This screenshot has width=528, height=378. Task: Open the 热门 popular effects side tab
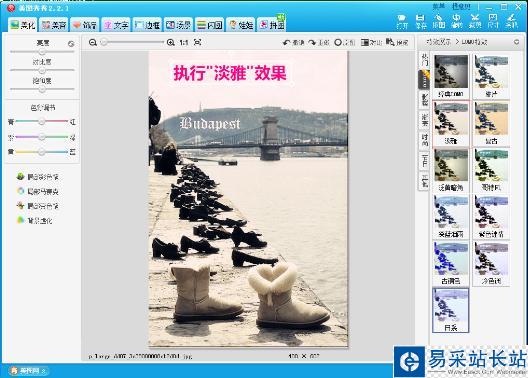tap(425, 60)
